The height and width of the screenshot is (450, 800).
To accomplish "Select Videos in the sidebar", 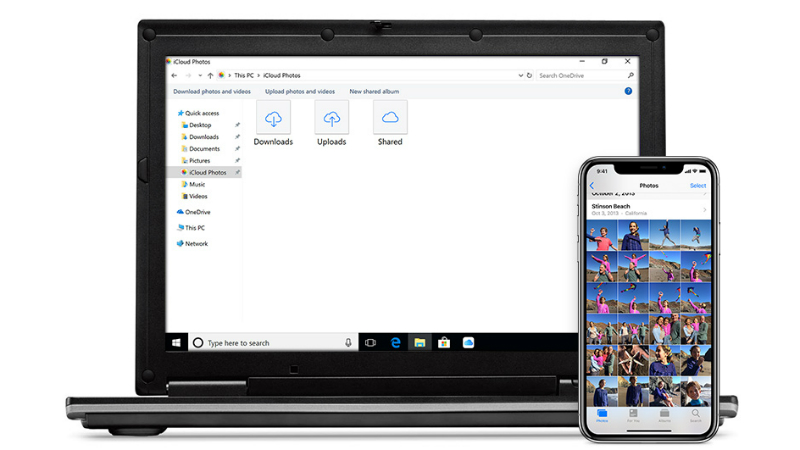I will (x=194, y=196).
